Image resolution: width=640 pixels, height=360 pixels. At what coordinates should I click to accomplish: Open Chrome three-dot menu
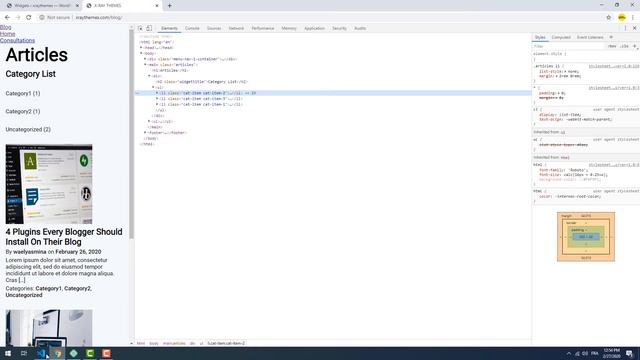[x=633, y=17]
